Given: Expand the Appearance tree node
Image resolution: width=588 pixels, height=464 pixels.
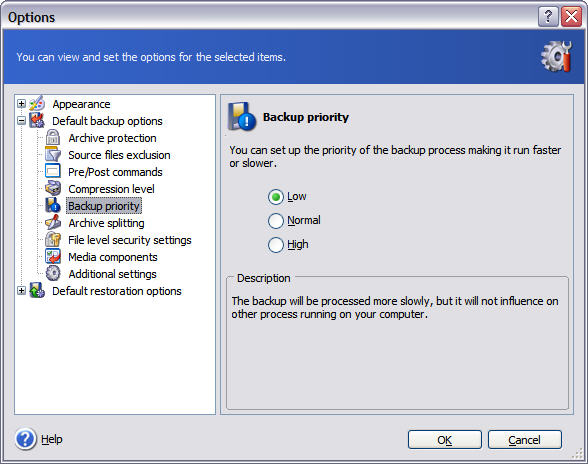Looking at the screenshot, I should pos(22,104).
